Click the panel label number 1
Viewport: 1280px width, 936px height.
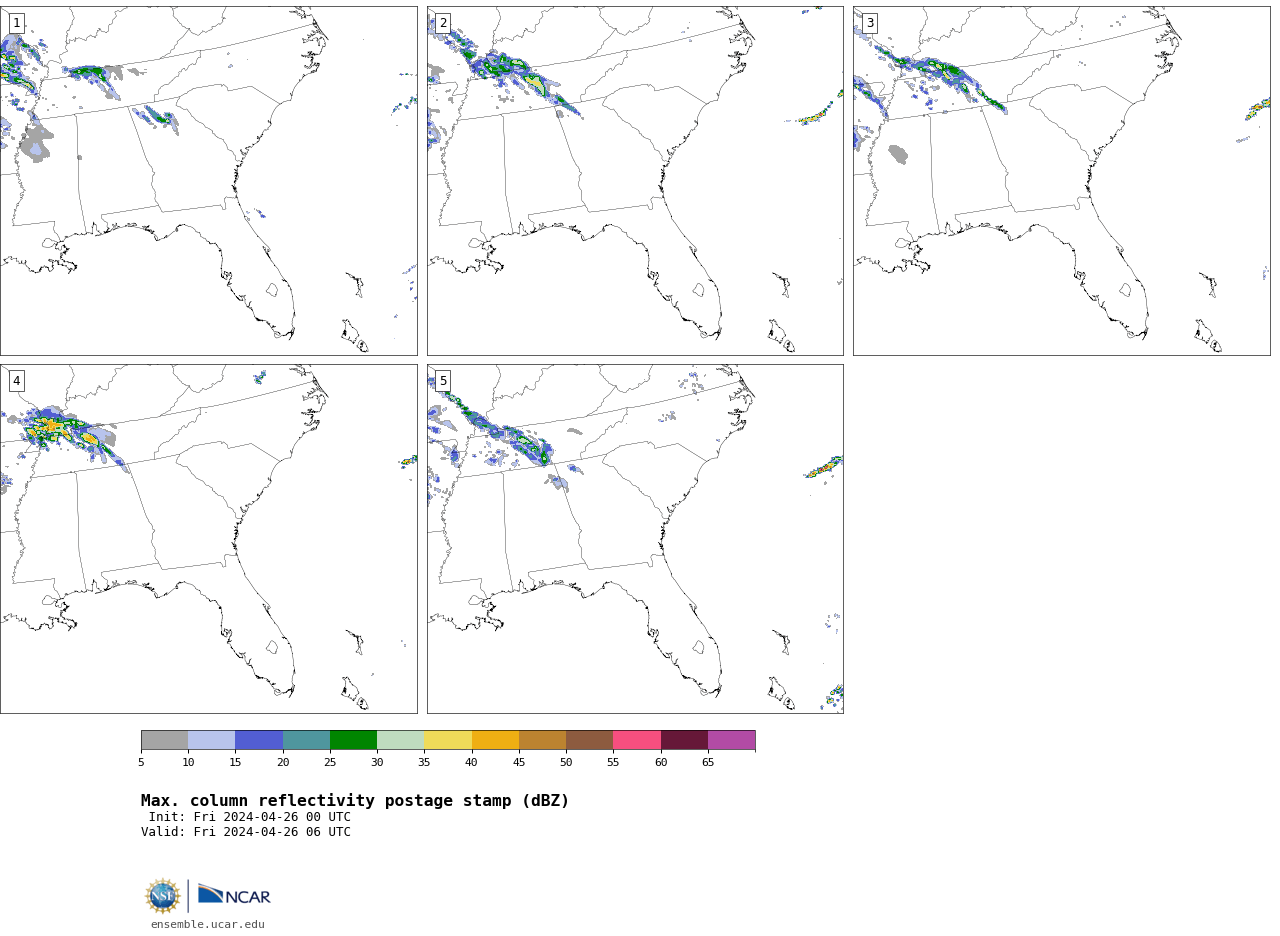16,23
